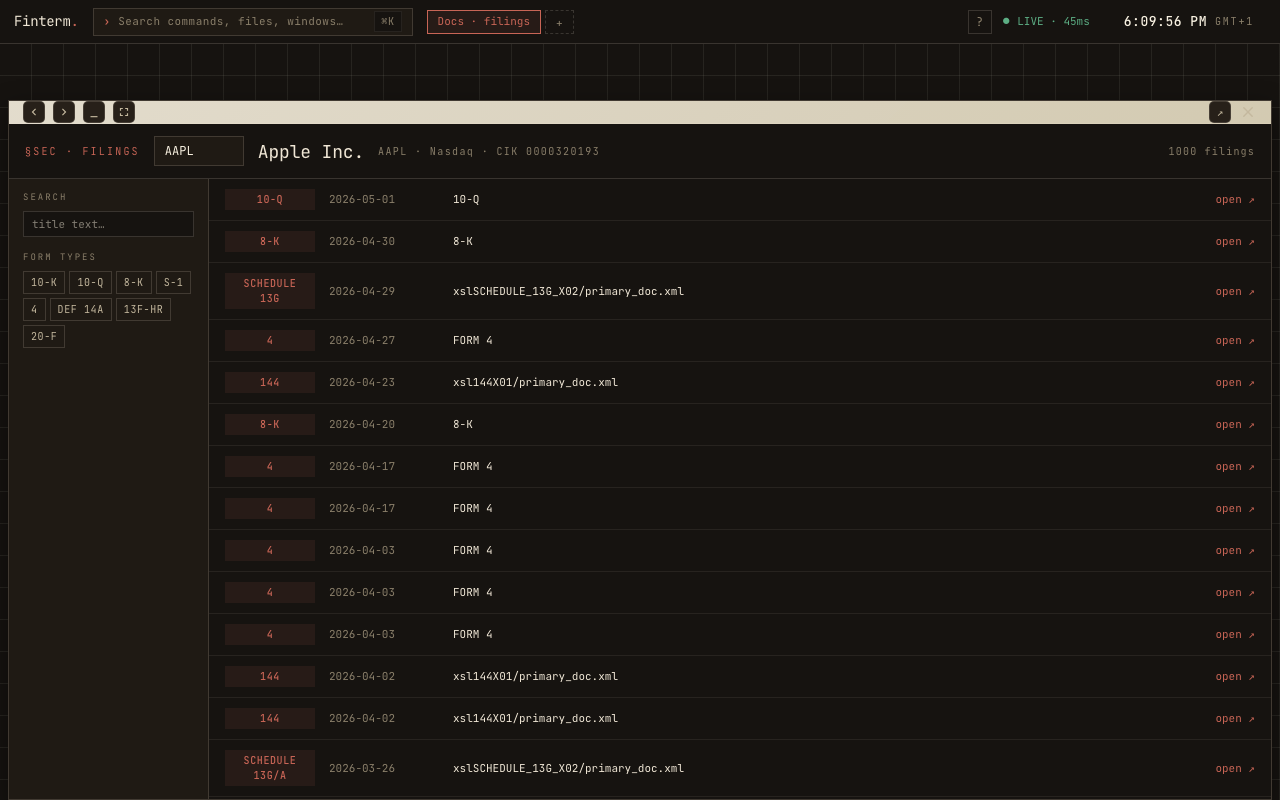Click the '8-K' title in the 2026-04-30 row

[x=463, y=242]
